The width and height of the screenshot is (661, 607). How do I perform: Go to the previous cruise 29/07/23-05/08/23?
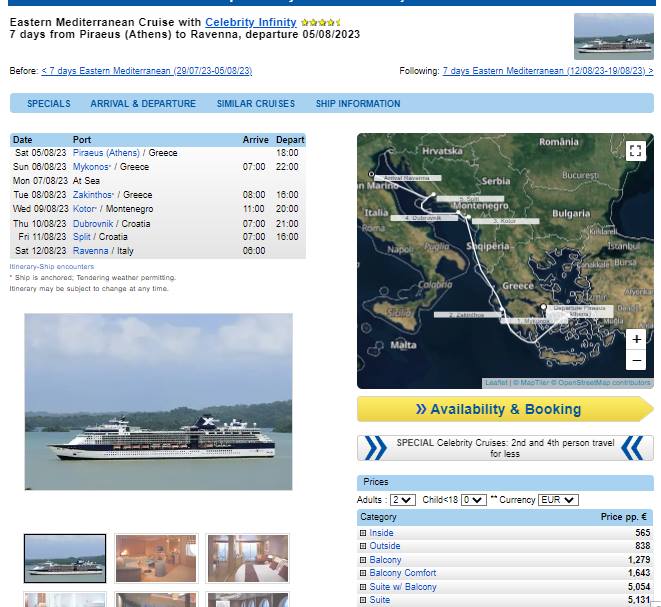click(147, 71)
